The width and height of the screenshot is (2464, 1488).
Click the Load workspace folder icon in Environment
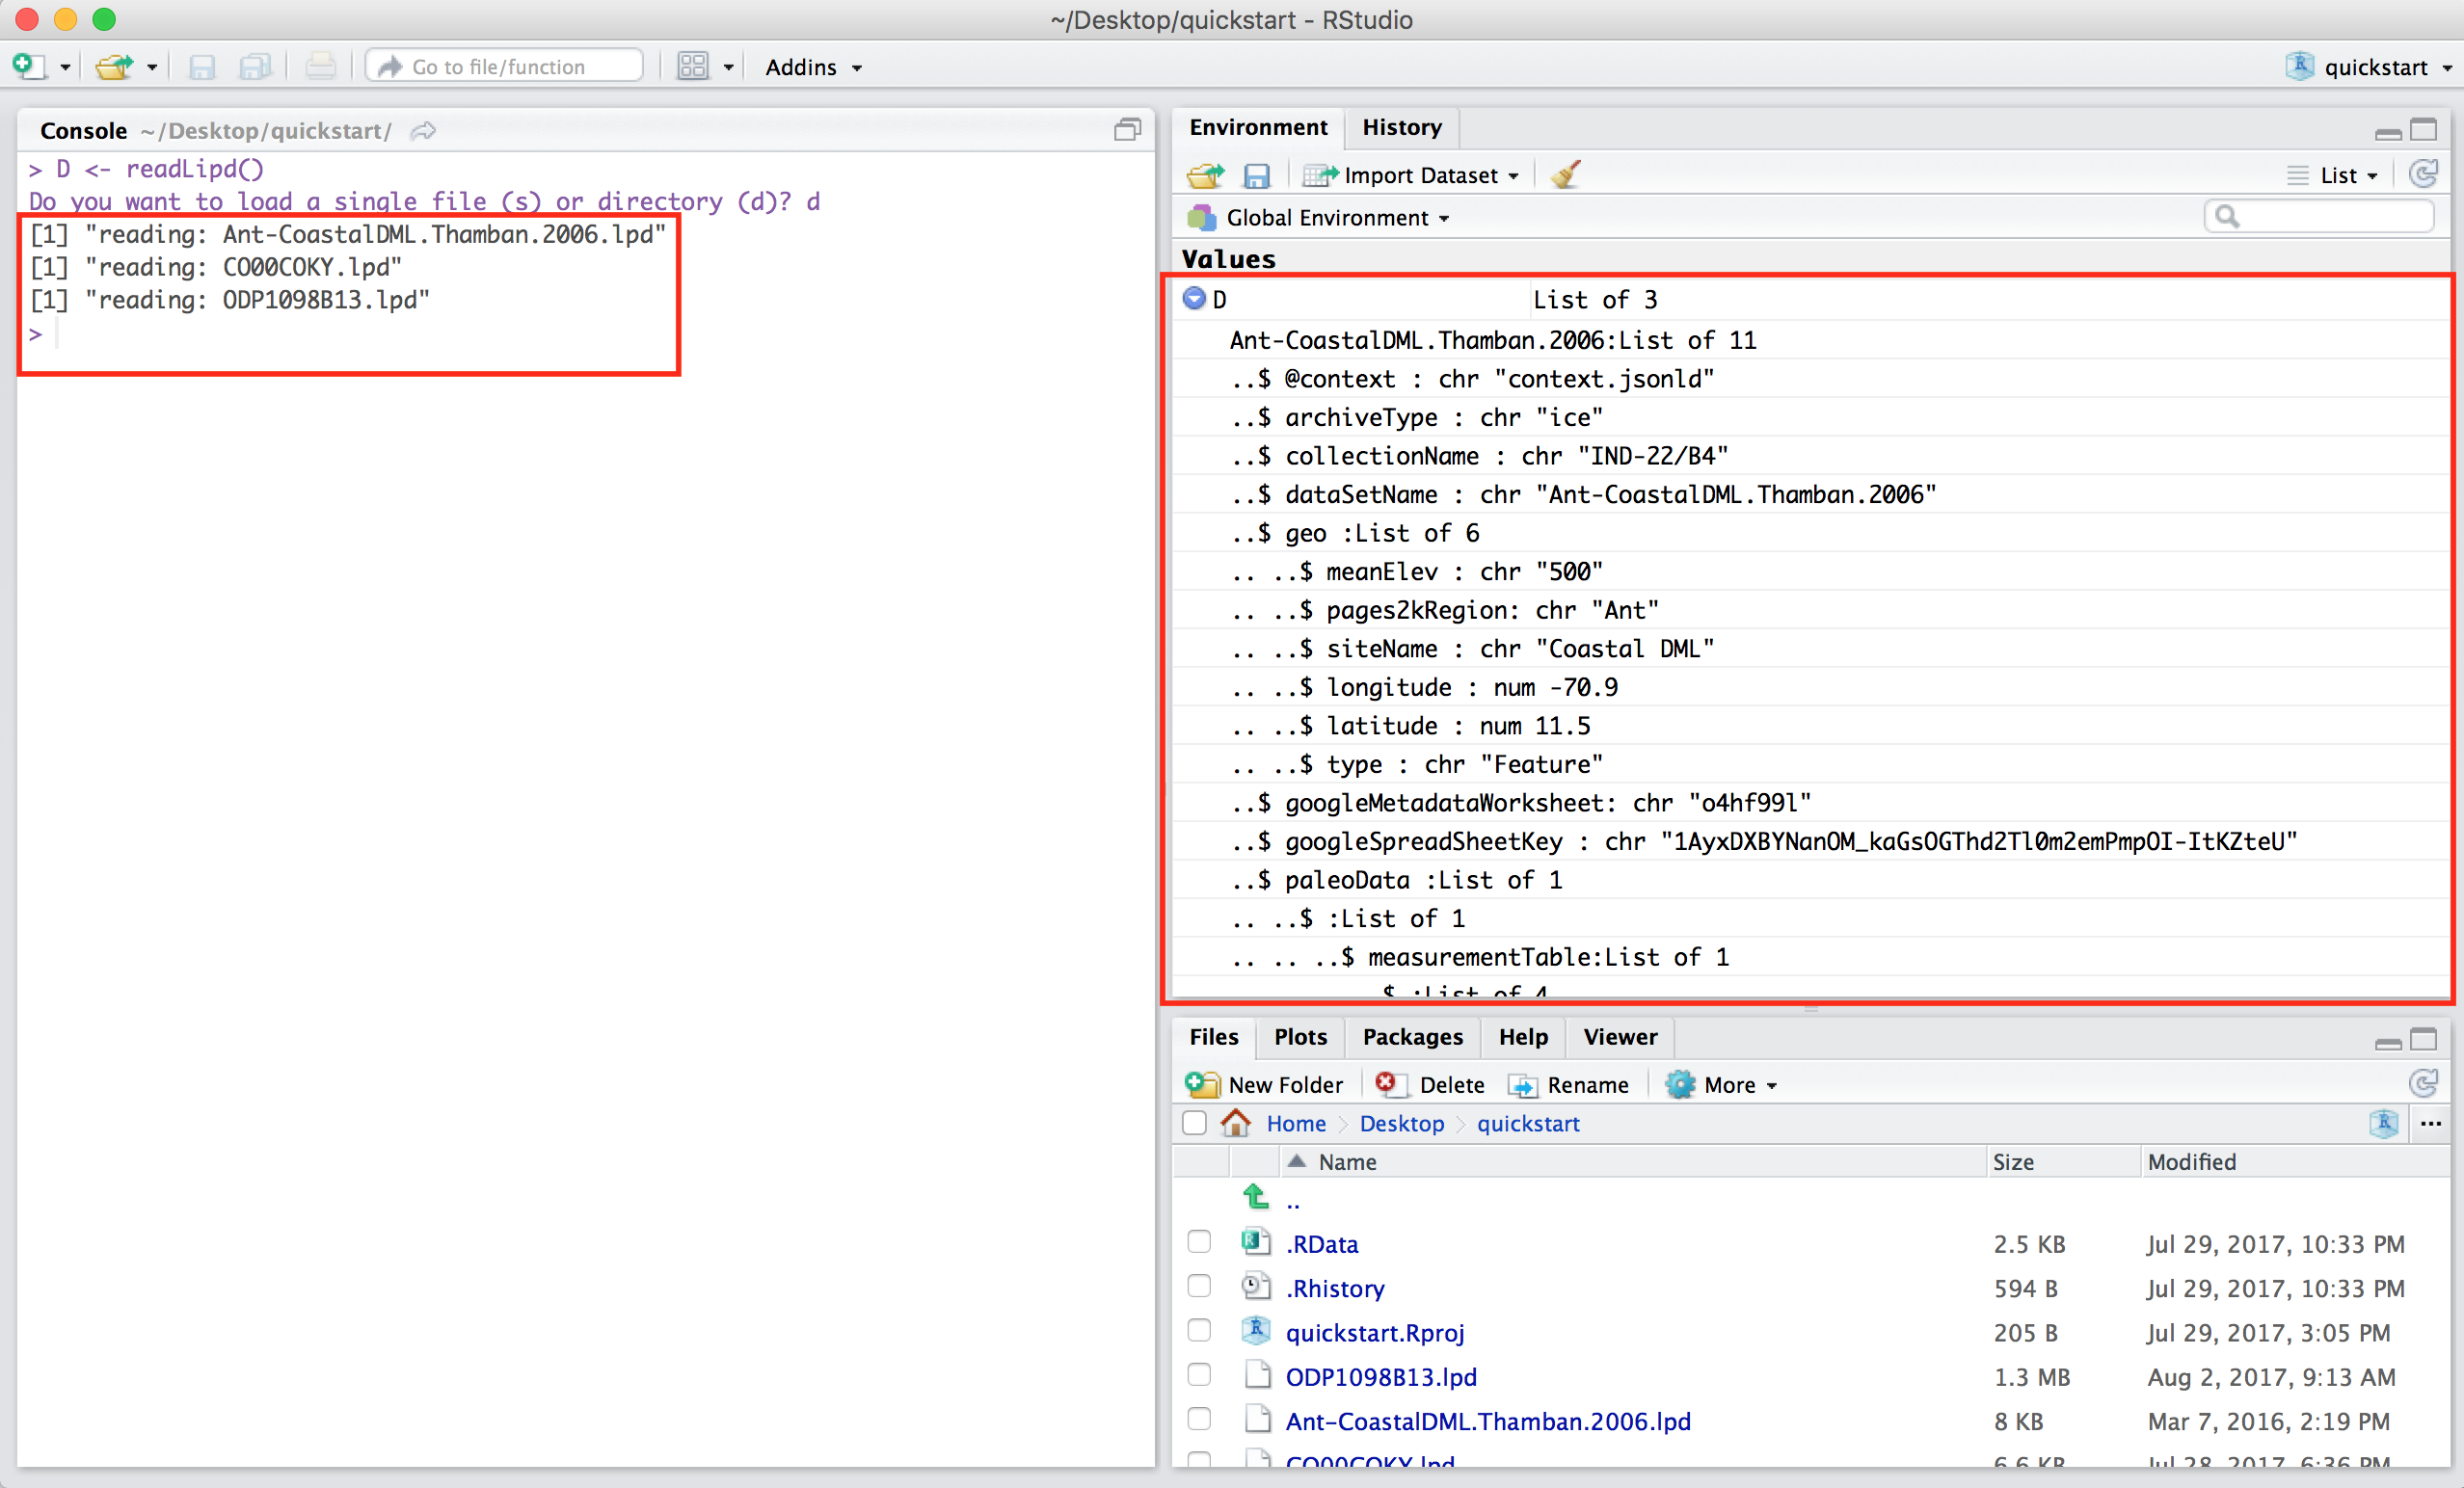(x=1206, y=176)
